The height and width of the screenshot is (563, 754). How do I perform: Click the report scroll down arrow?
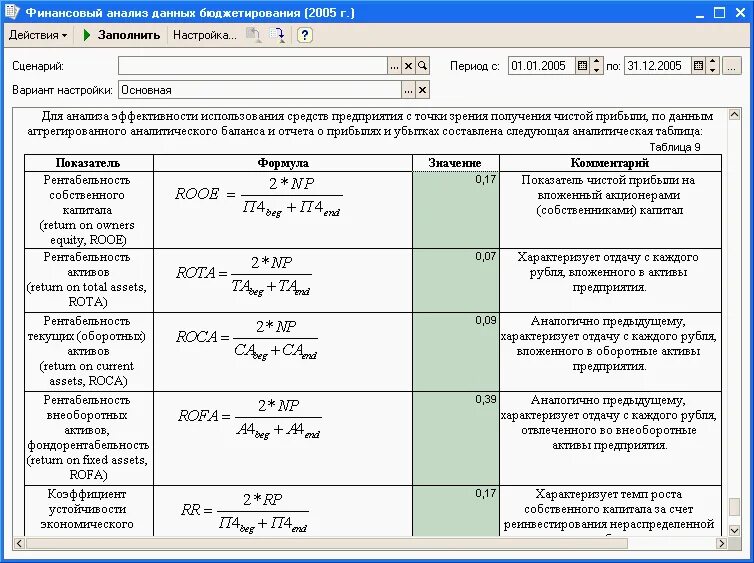734,531
